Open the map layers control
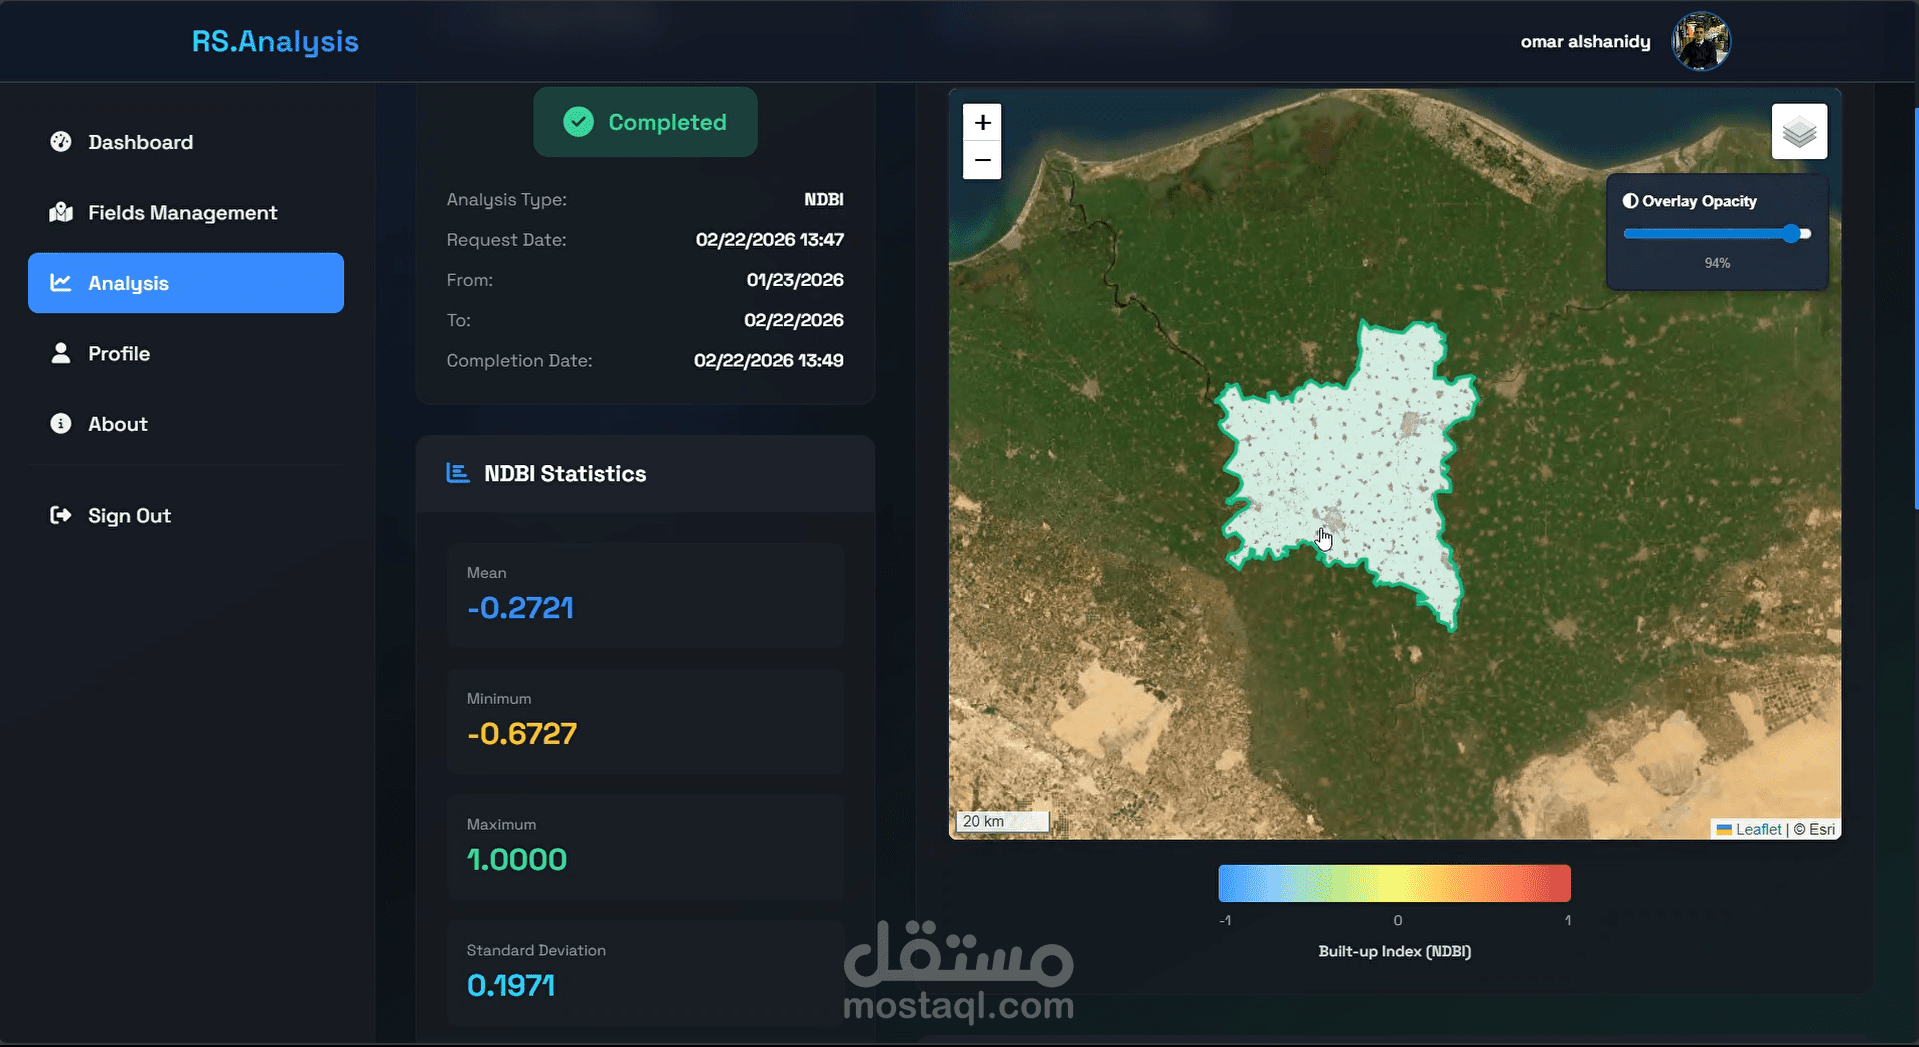This screenshot has width=1919, height=1047. click(x=1799, y=132)
